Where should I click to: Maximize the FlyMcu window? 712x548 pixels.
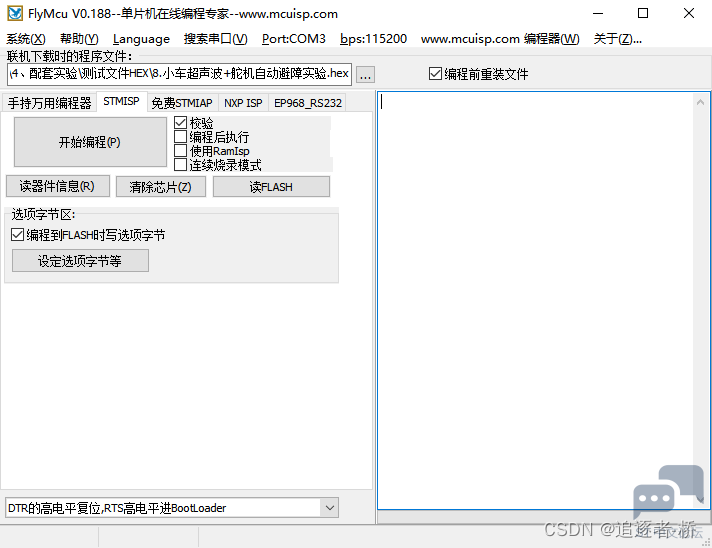click(x=643, y=14)
